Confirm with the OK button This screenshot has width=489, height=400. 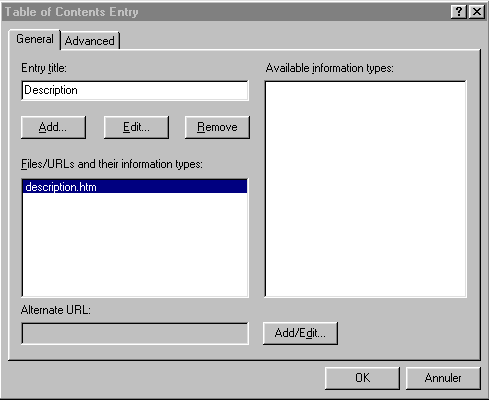coord(362,378)
